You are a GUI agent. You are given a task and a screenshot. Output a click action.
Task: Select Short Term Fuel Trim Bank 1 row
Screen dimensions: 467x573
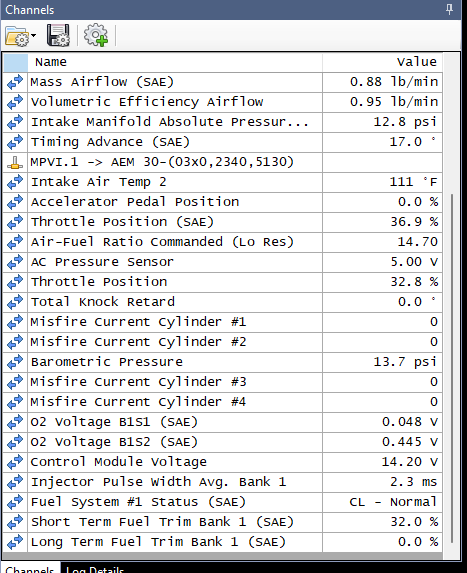point(223,522)
